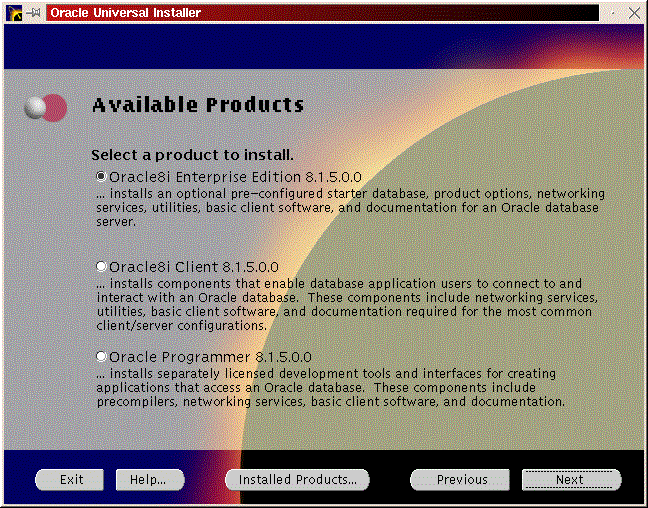
Task: Click the Oracle spheres logo beside Available Products
Action: (x=46, y=106)
